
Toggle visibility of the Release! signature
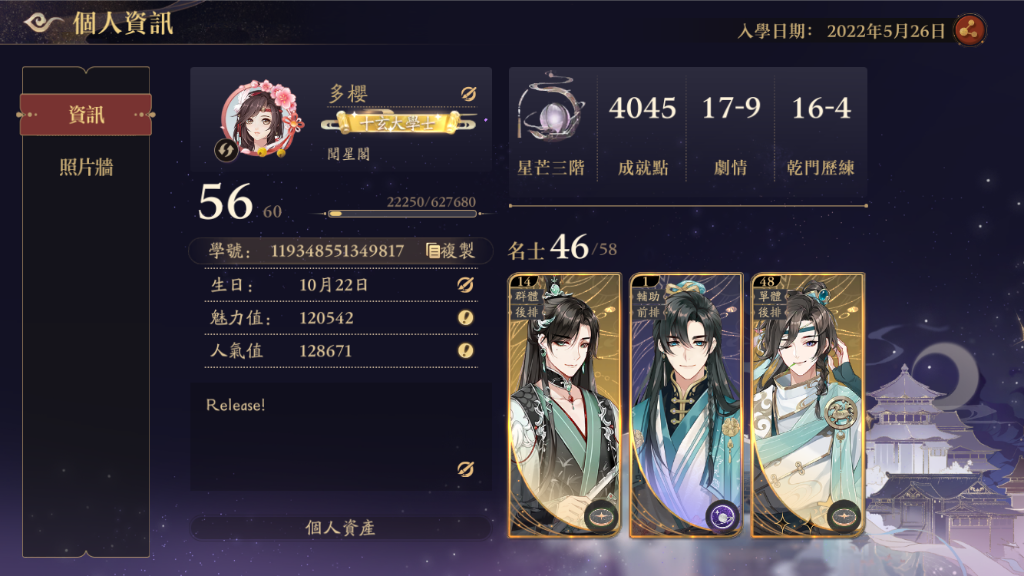[465, 469]
